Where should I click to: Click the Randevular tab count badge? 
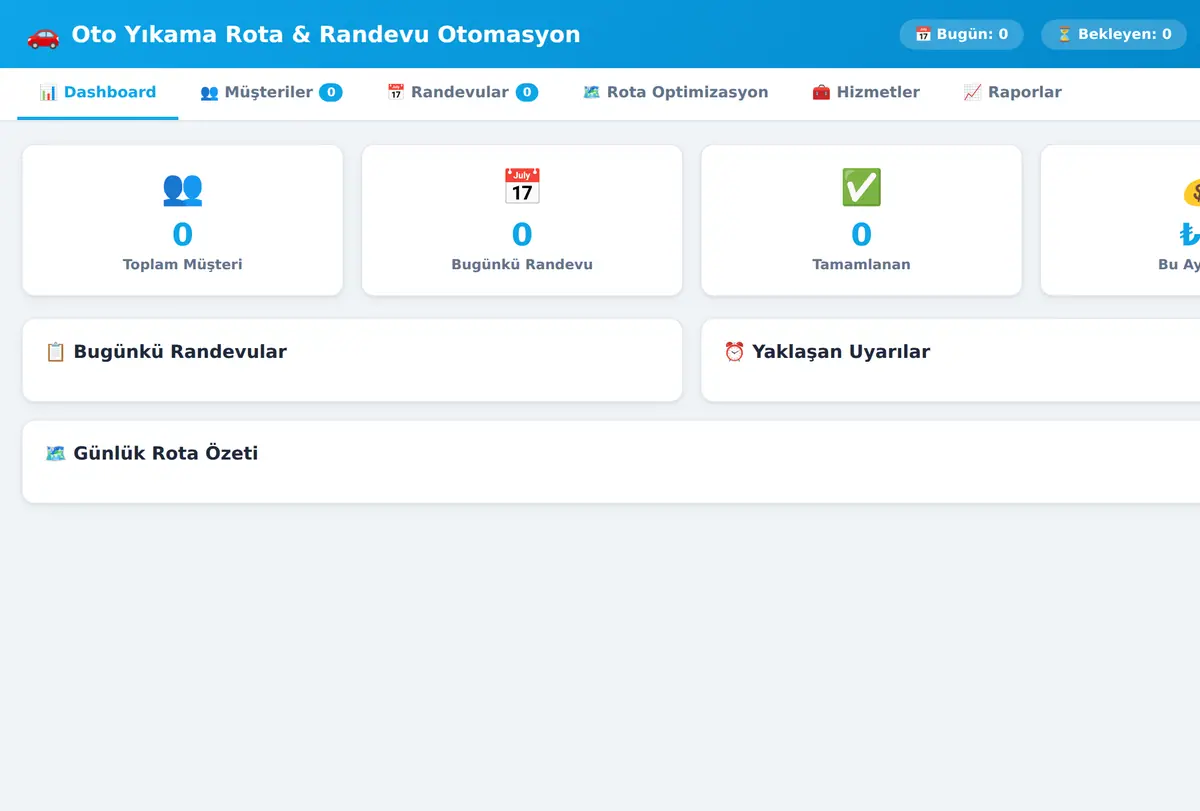pos(527,92)
